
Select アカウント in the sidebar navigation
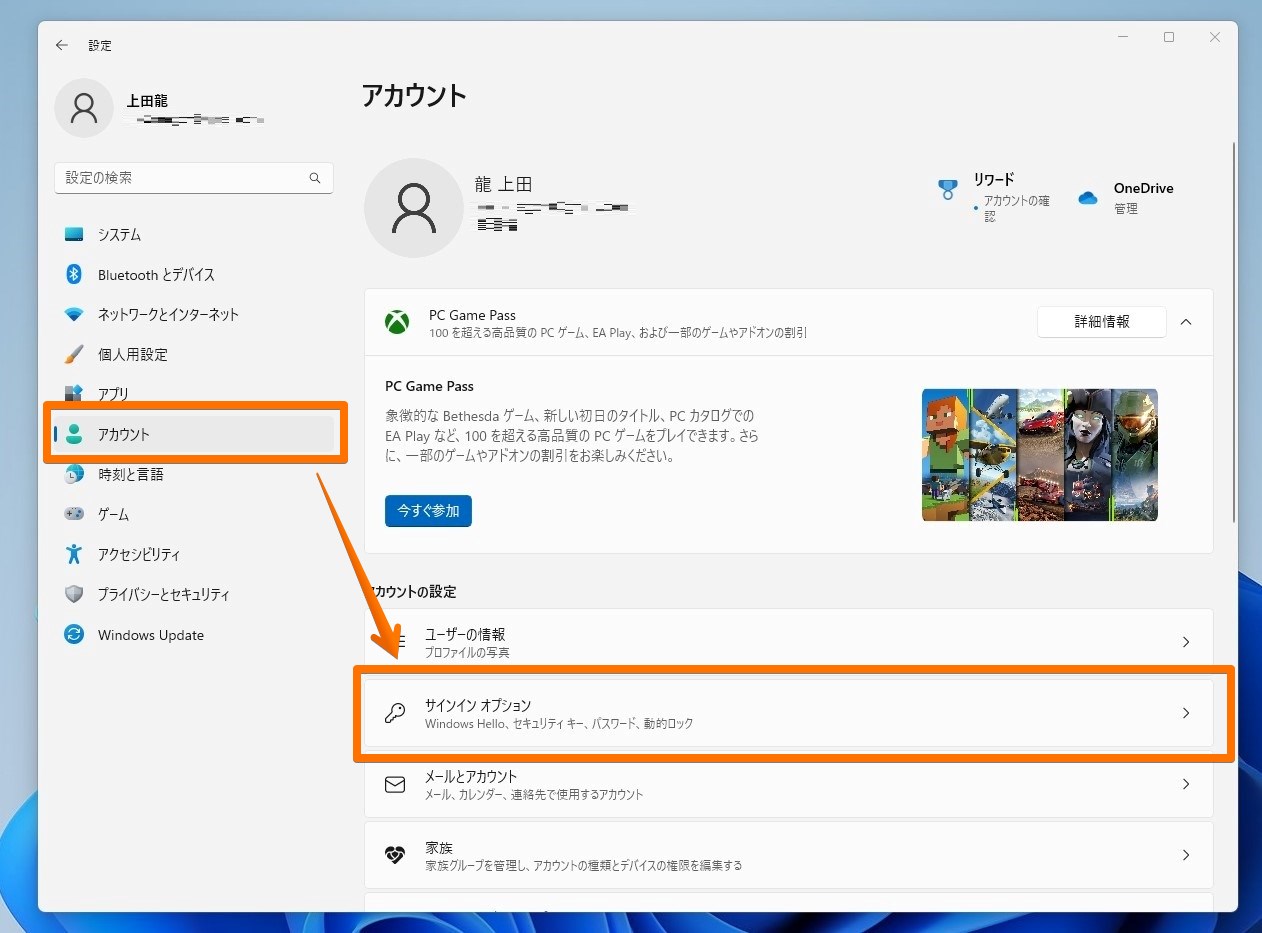pyautogui.click(x=123, y=434)
